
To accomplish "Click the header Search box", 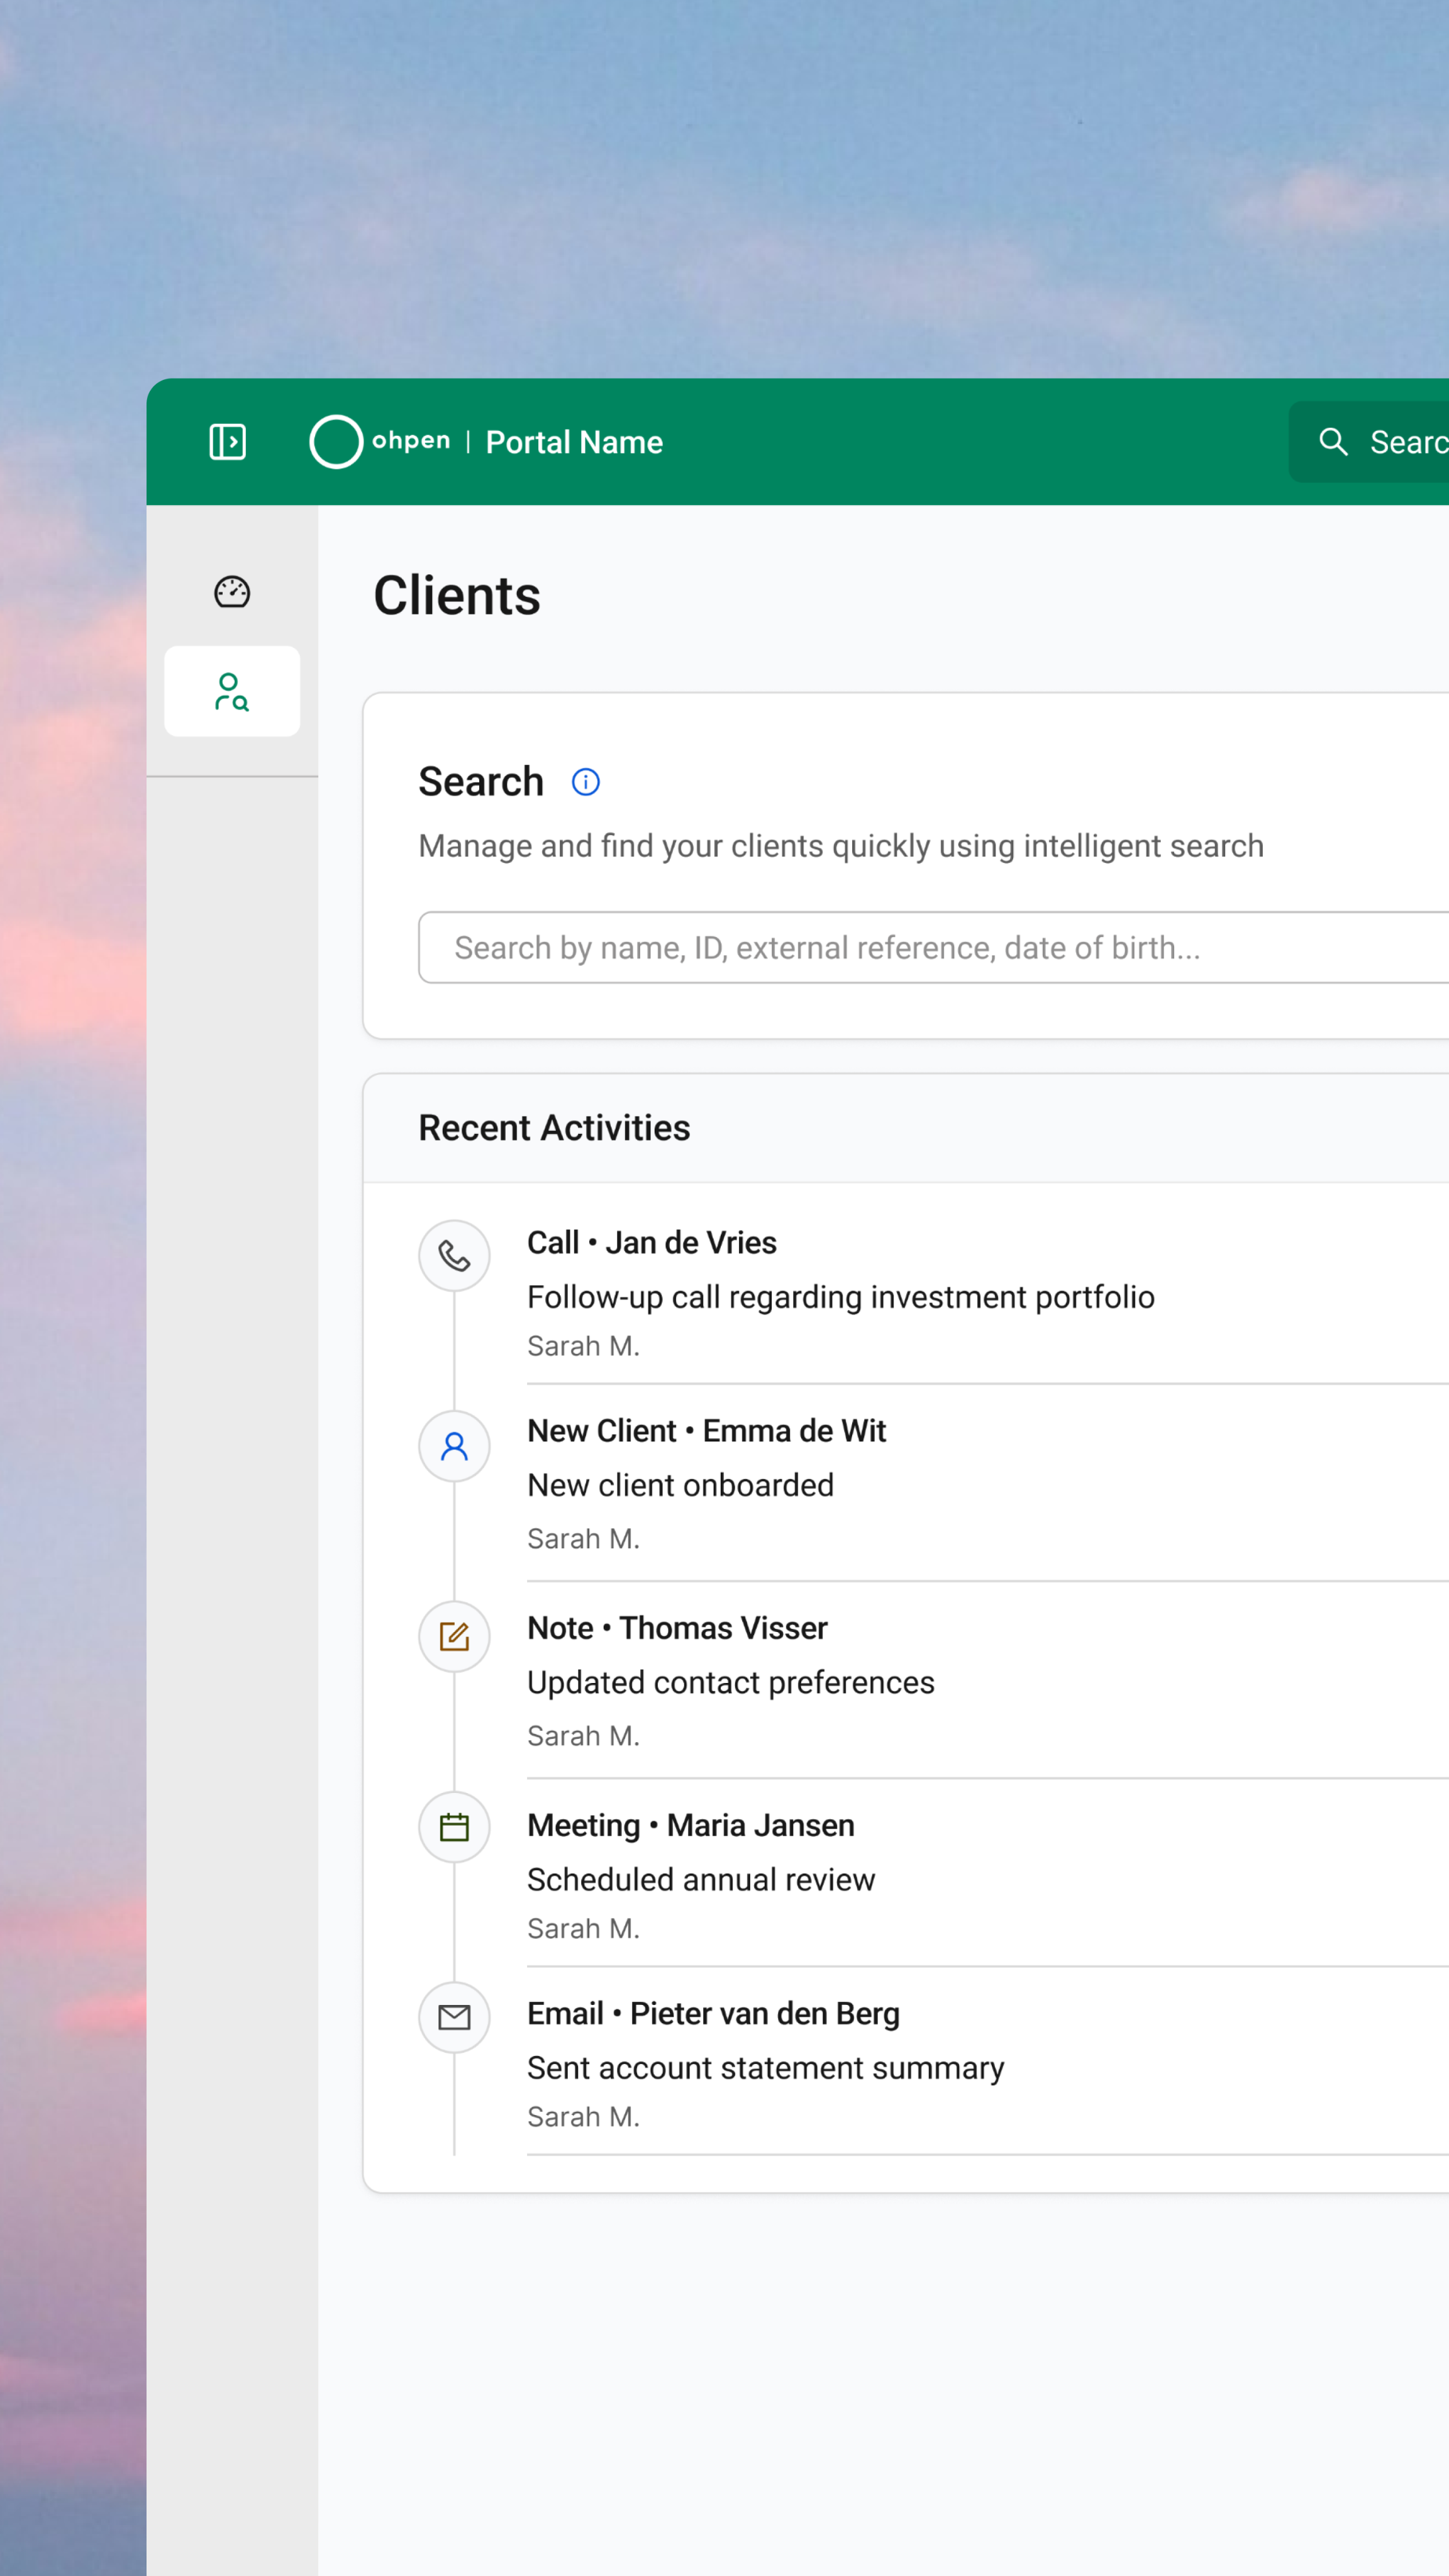I will pos(1369,442).
